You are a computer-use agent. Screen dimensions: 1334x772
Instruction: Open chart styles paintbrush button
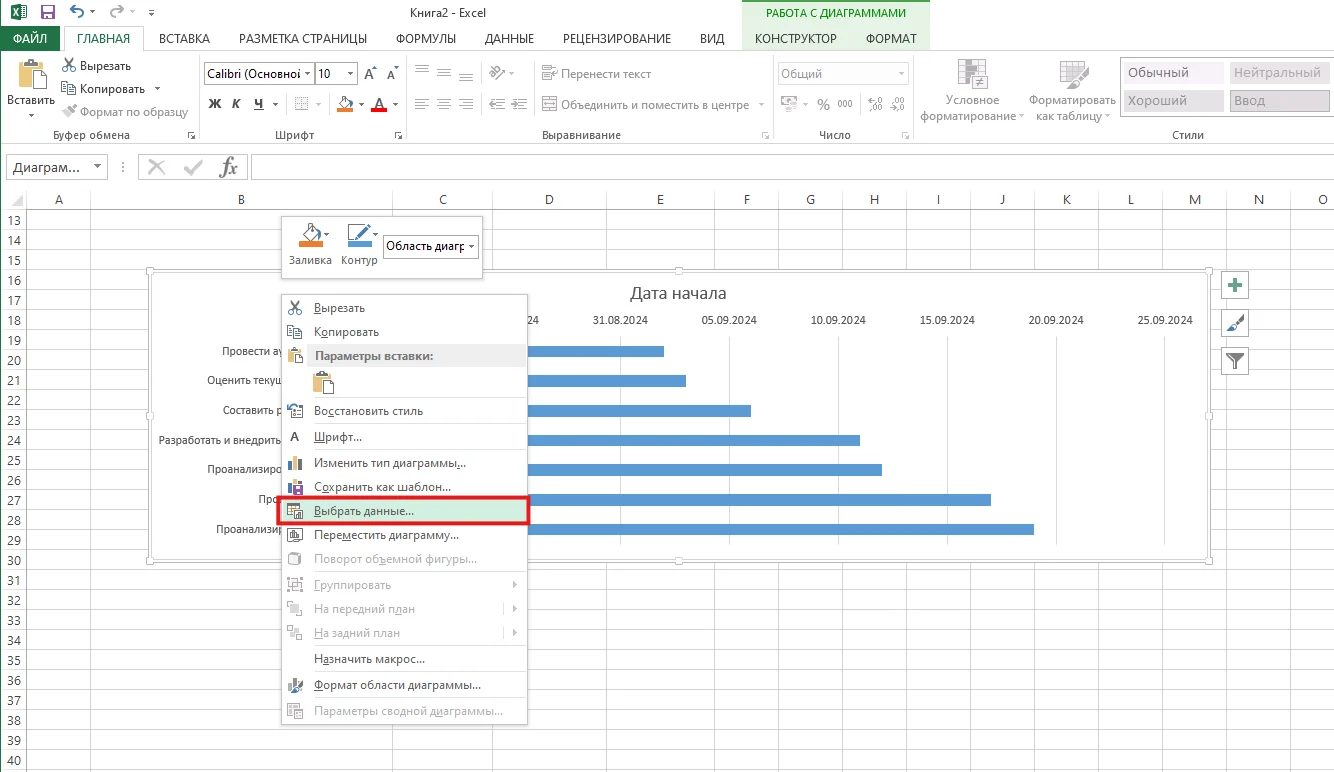1235,323
